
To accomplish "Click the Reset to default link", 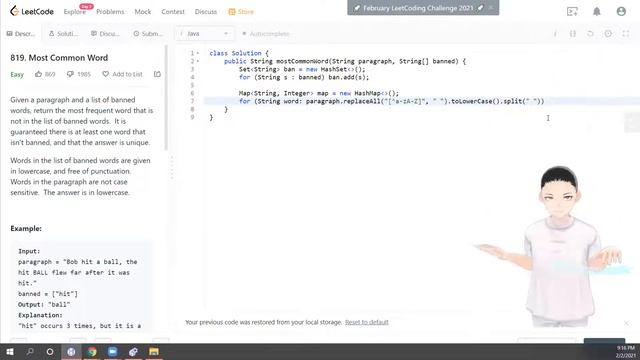I will (367, 322).
